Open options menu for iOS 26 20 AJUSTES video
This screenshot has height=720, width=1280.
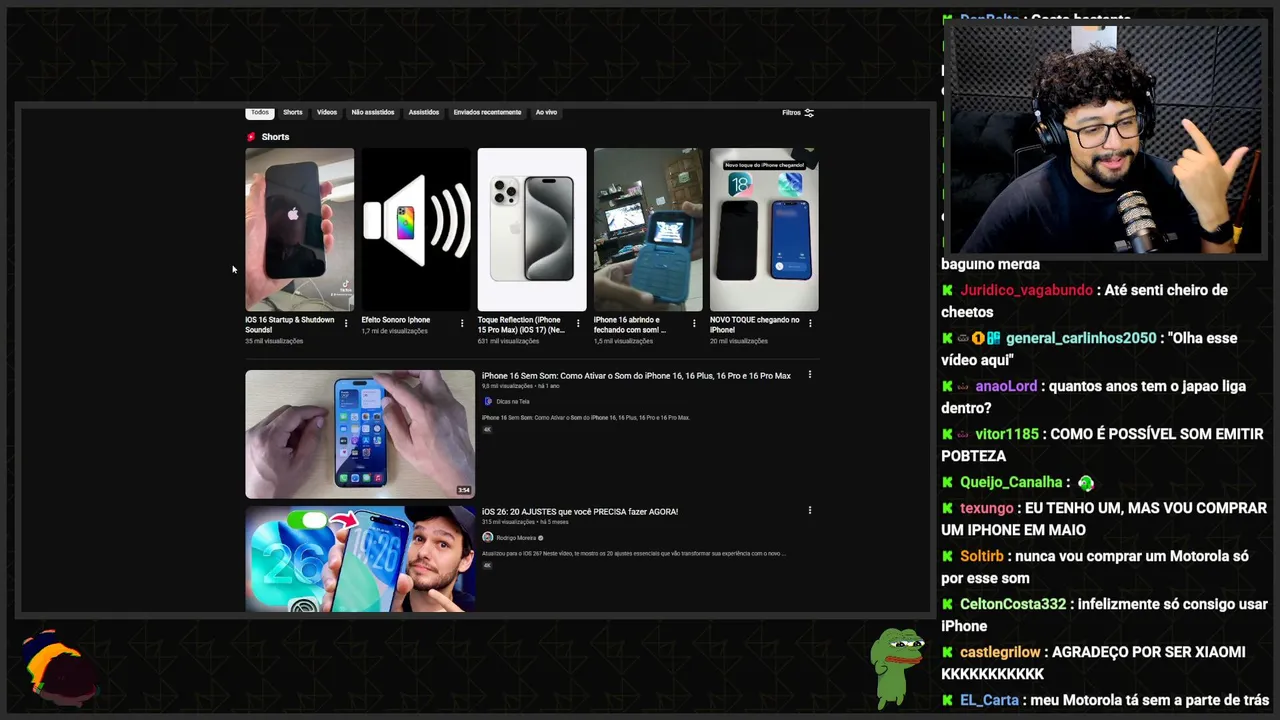point(810,511)
